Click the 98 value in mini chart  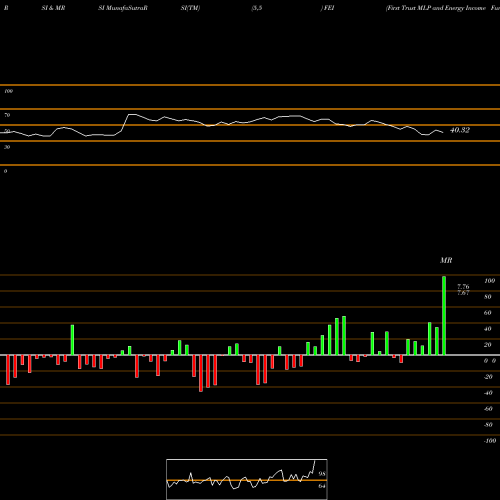pyautogui.click(x=322, y=474)
